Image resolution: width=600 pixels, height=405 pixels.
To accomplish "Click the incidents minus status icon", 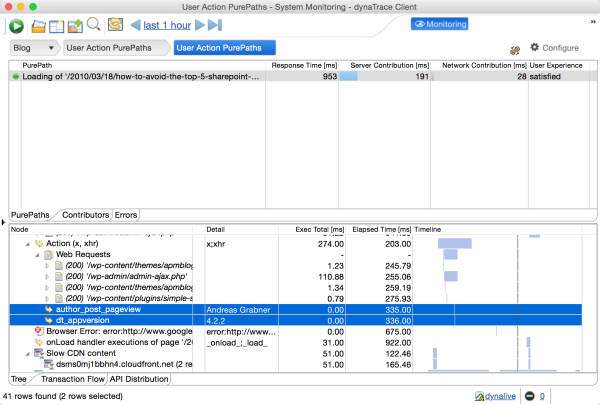I will coord(530,396).
